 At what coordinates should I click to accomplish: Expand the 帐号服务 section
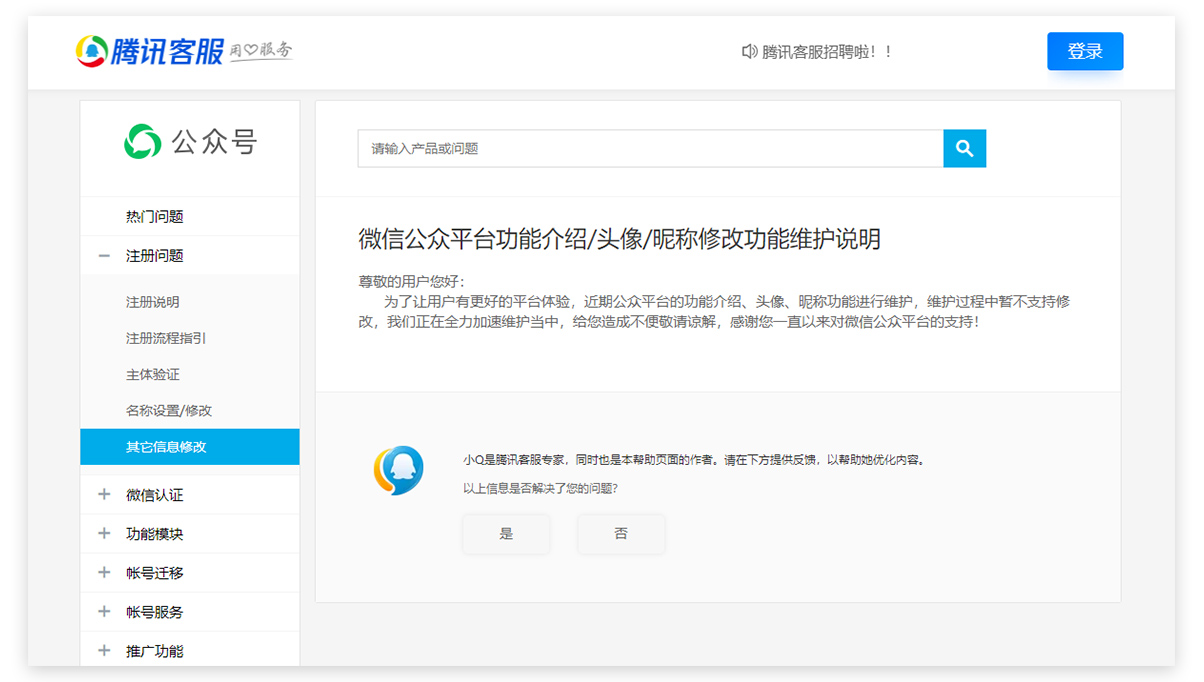pyautogui.click(x=104, y=612)
